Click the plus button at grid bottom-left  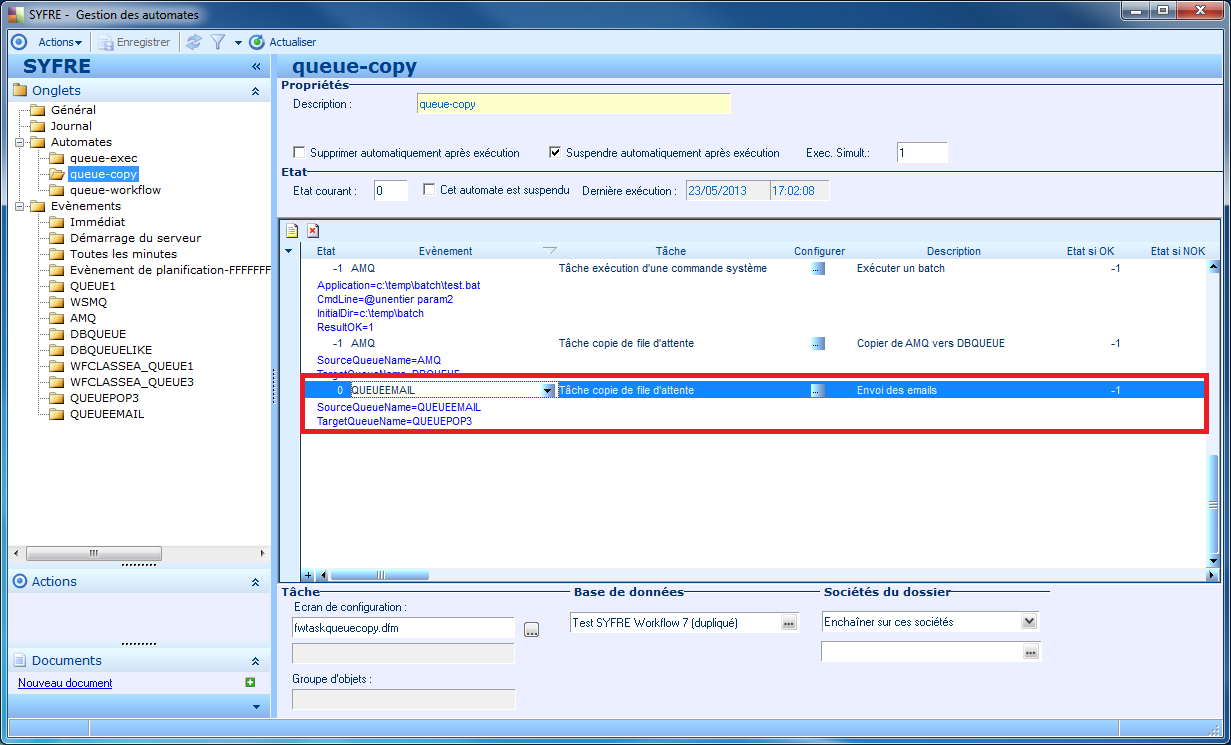308,575
